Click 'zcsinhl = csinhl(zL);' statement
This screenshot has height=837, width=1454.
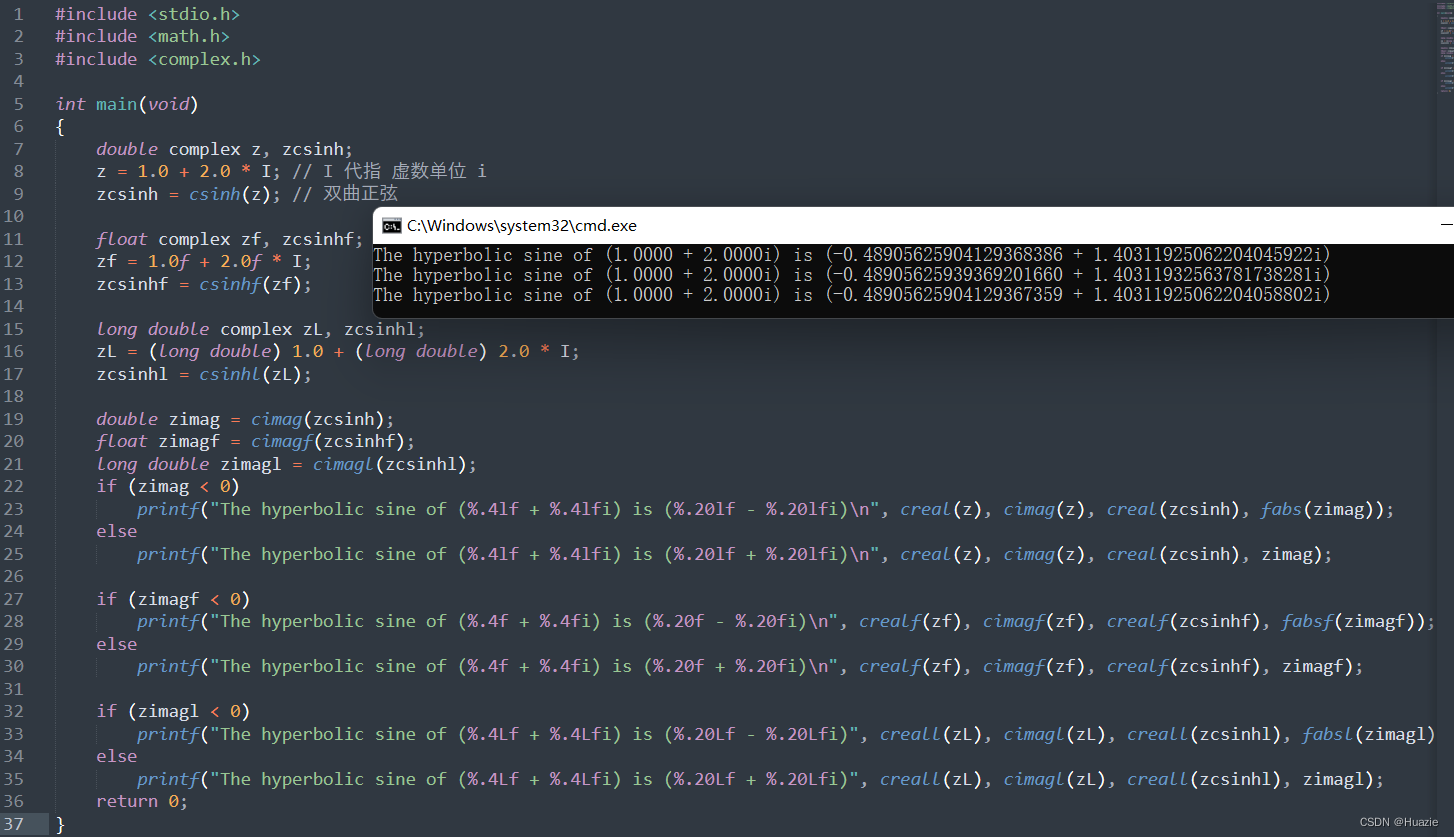point(204,374)
